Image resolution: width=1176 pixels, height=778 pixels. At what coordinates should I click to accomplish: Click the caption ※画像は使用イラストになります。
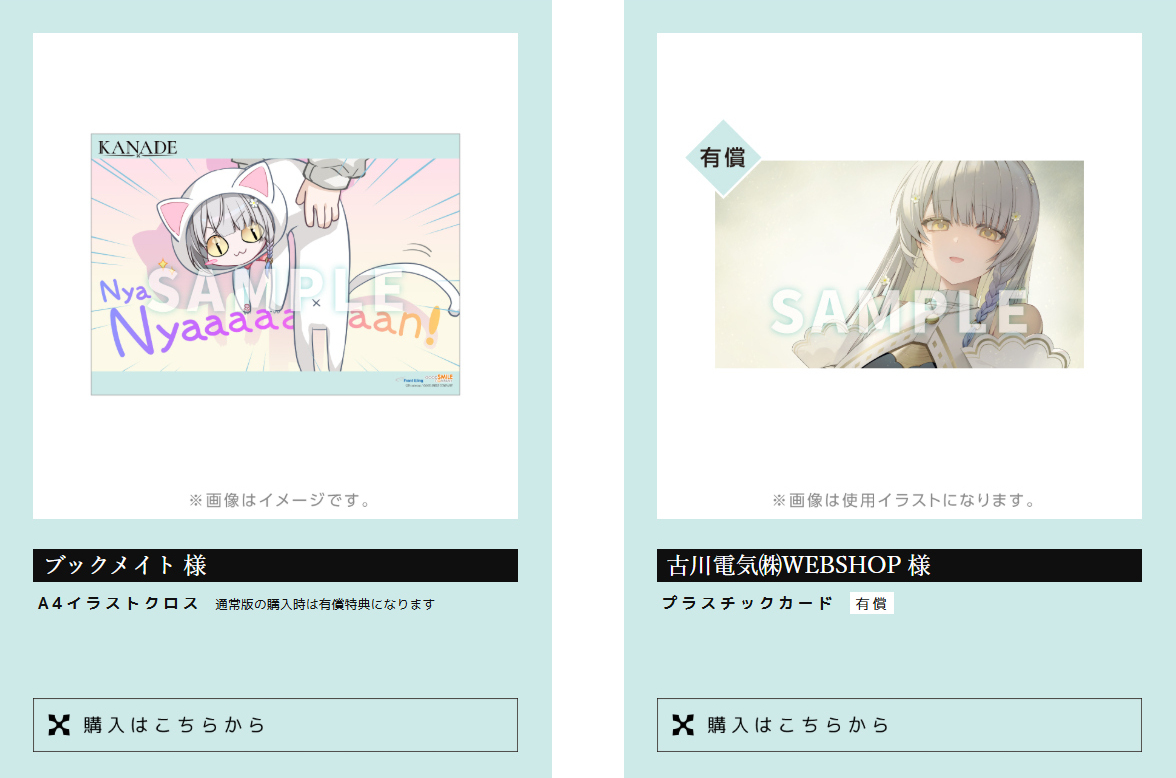click(x=905, y=500)
